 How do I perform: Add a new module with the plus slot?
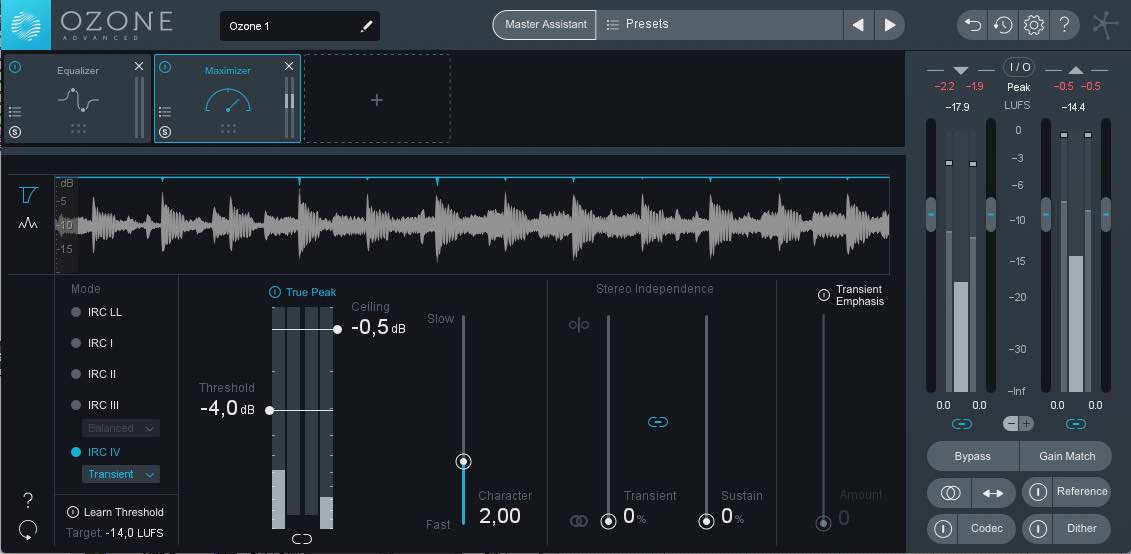[377, 100]
